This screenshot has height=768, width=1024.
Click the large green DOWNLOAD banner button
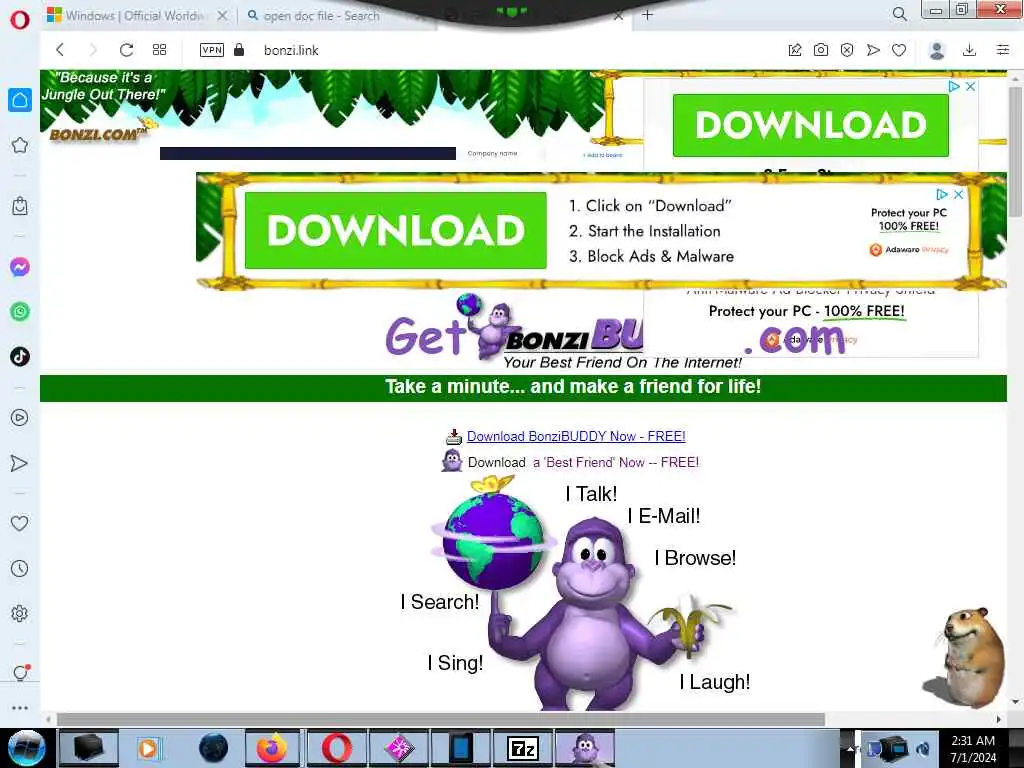(396, 230)
